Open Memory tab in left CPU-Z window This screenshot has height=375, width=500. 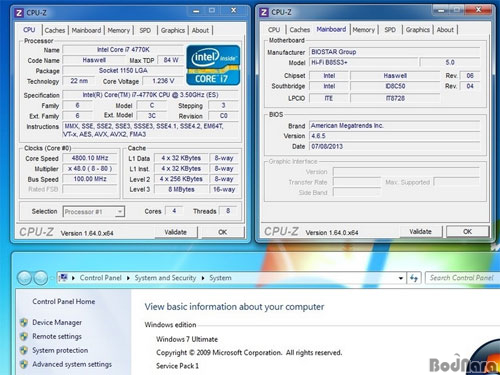pyautogui.click(x=119, y=30)
